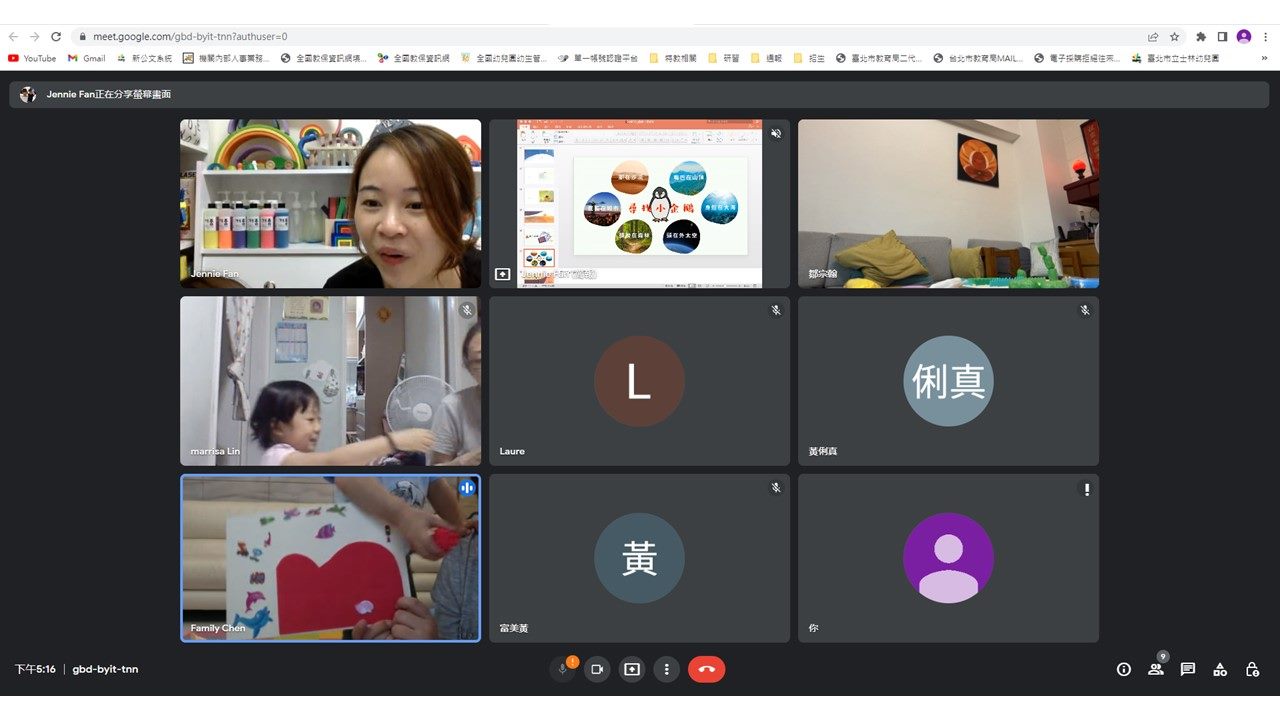
Task: Toggle the browser side panel
Action: pyautogui.click(x=1222, y=37)
